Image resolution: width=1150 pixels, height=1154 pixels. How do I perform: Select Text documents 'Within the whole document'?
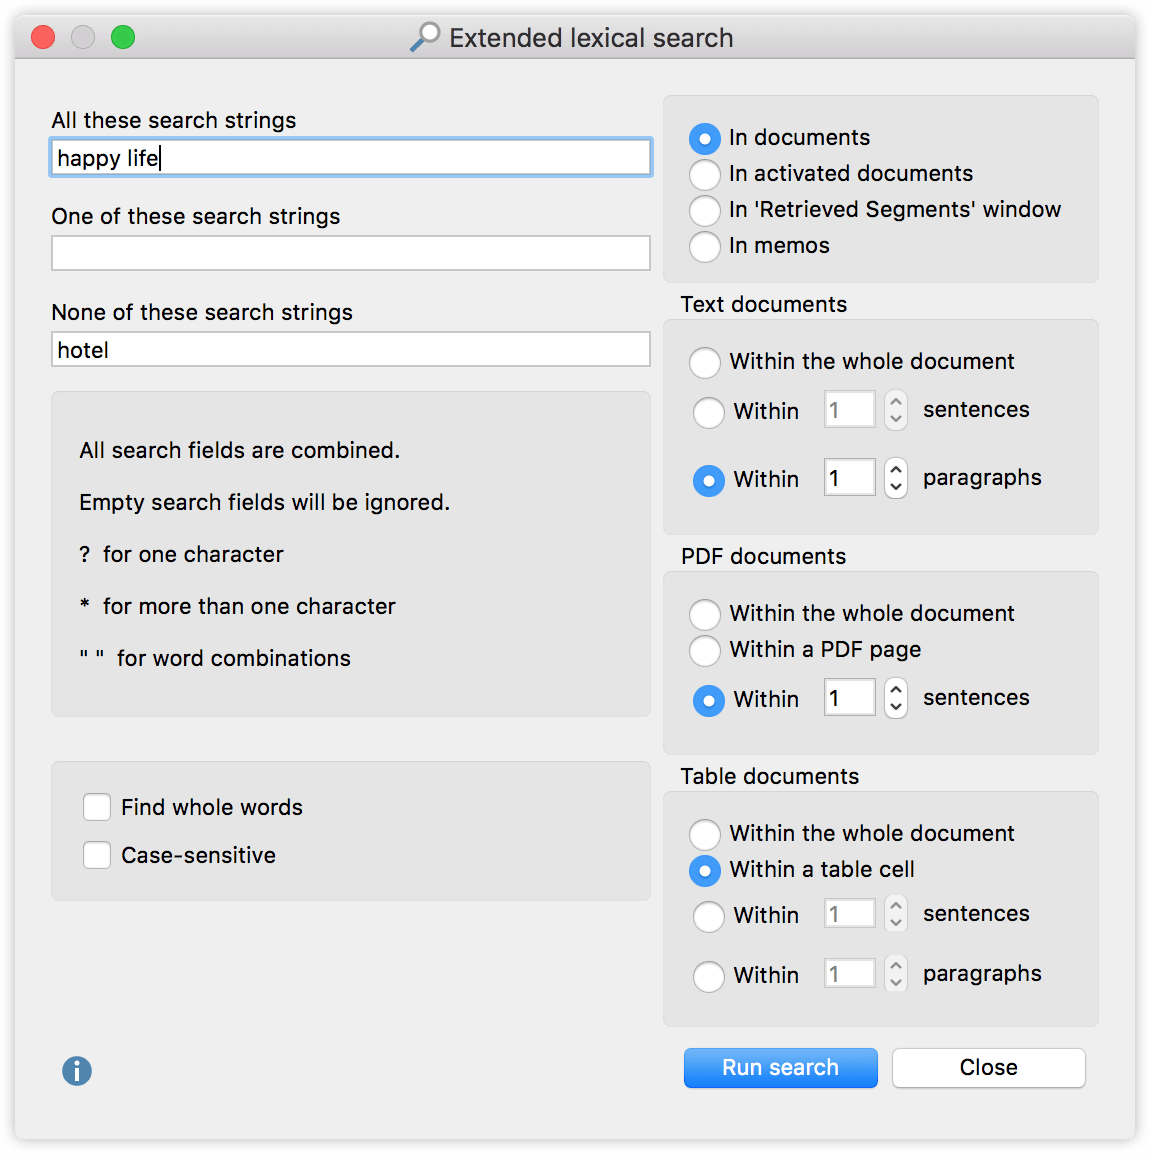pyautogui.click(x=705, y=362)
